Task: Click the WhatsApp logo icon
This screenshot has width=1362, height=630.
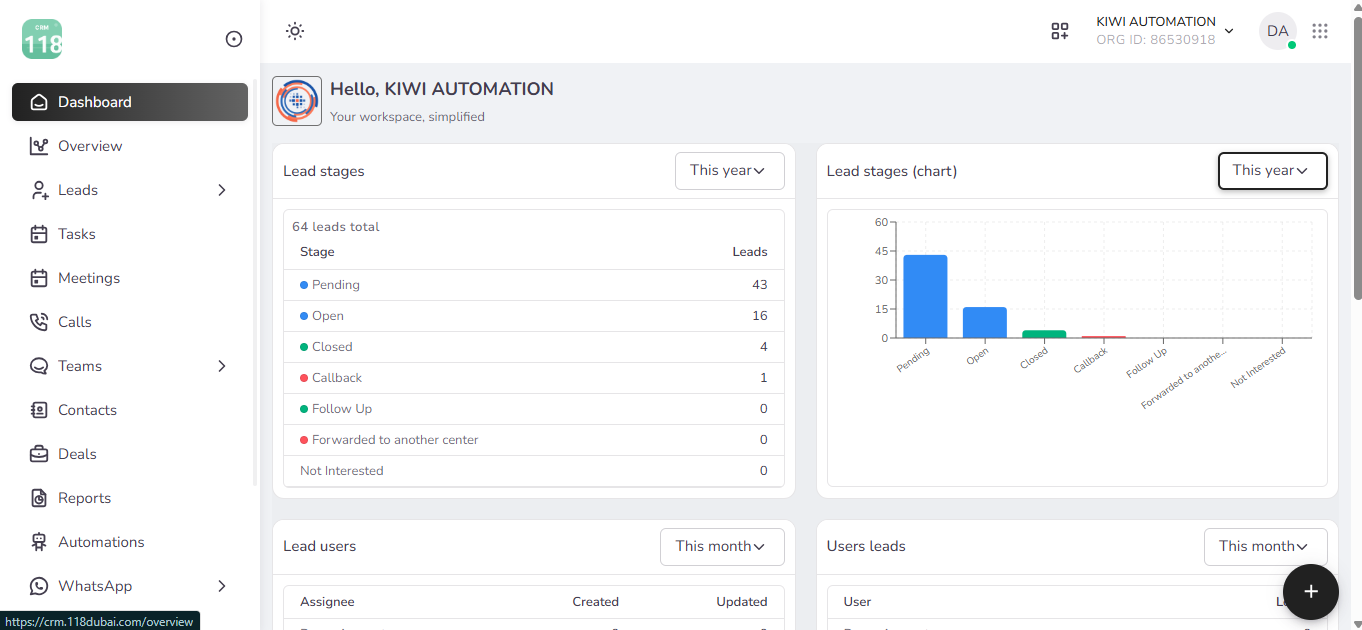Action: (39, 586)
